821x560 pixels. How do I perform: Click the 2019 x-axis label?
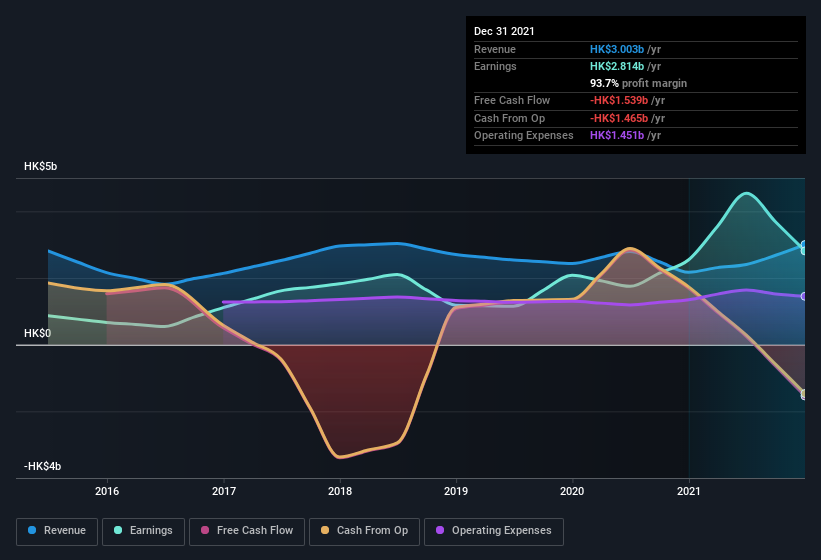456,491
